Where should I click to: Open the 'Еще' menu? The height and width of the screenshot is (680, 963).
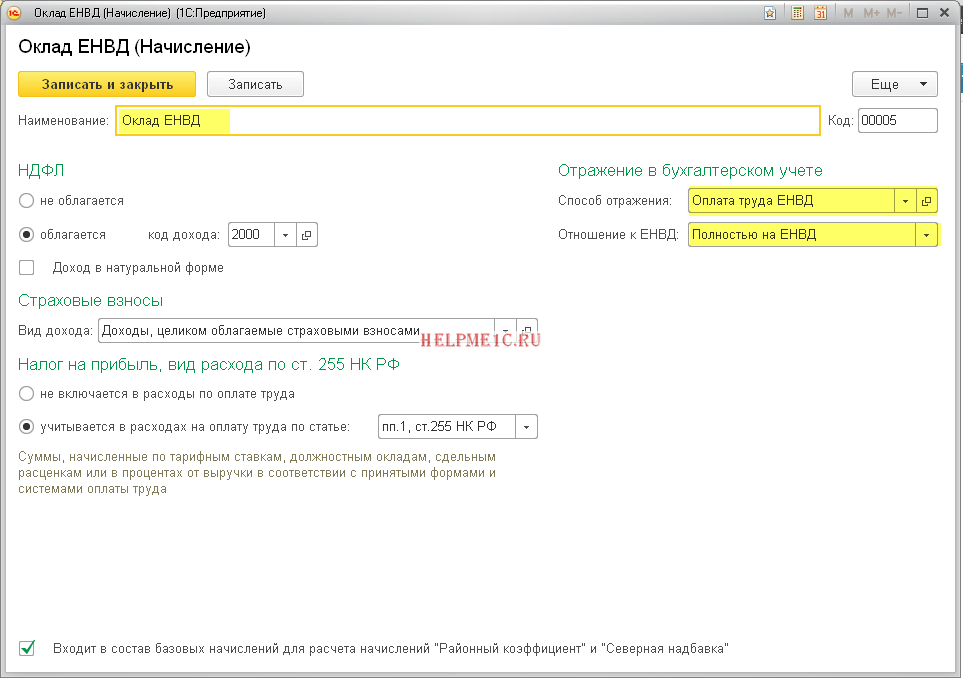click(x=894, y=85)
